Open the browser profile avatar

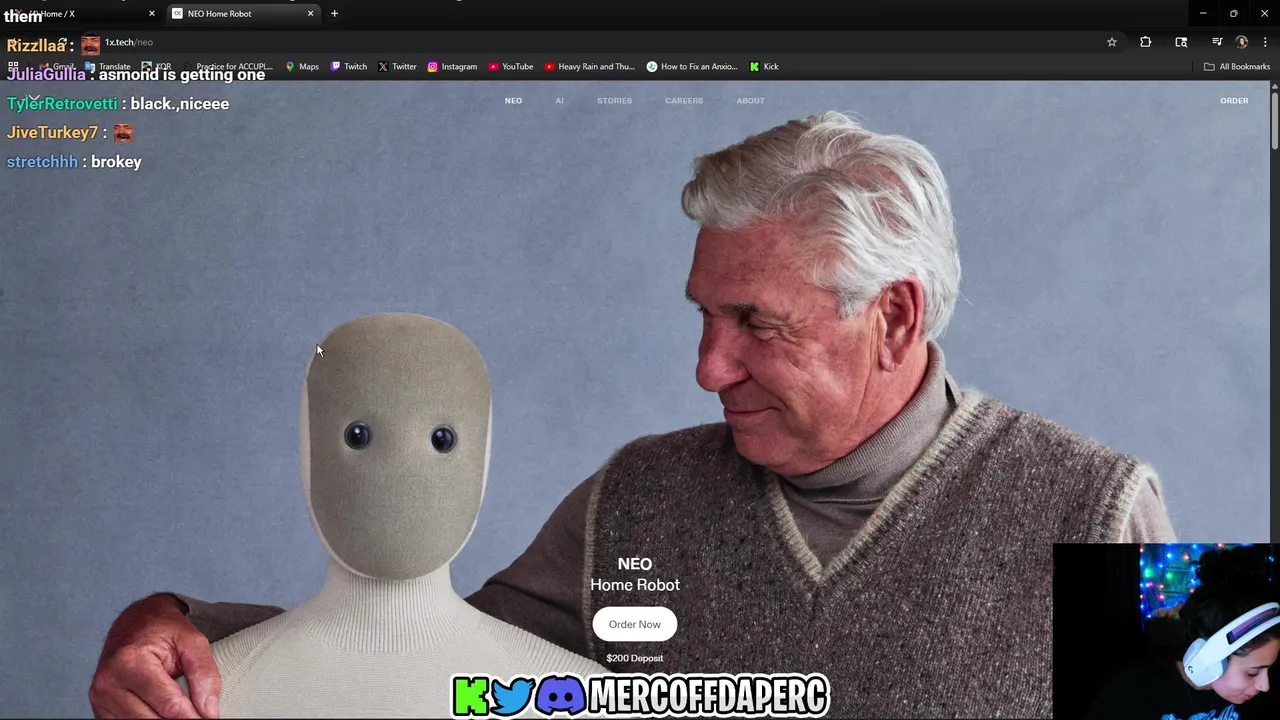click(1242, 42)
